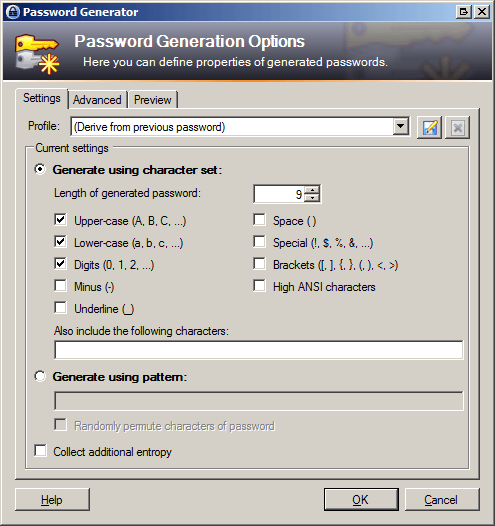Image resolution: width=495 pixels, height=526 pixels.
Task: Click the window close button
Action: 482,12
